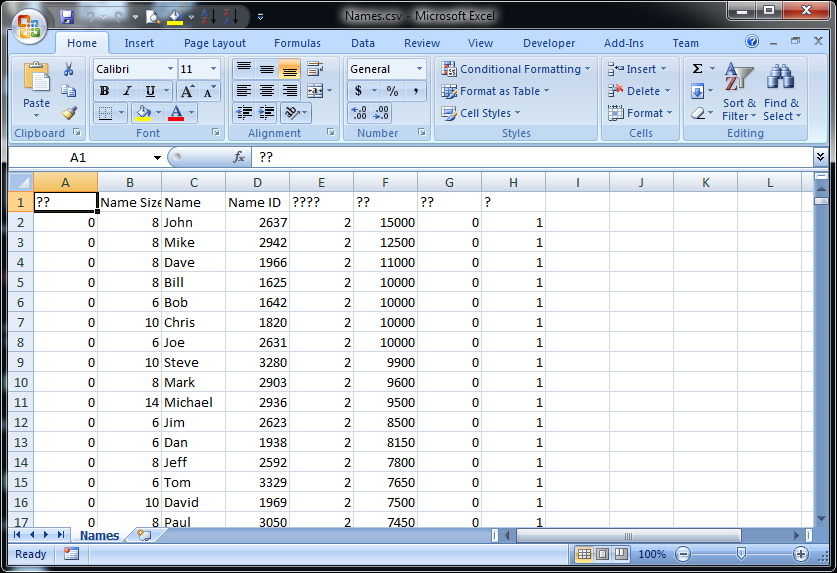Open the font size 11 dropdown
837x573 pixels.
[x=213, y=69]
